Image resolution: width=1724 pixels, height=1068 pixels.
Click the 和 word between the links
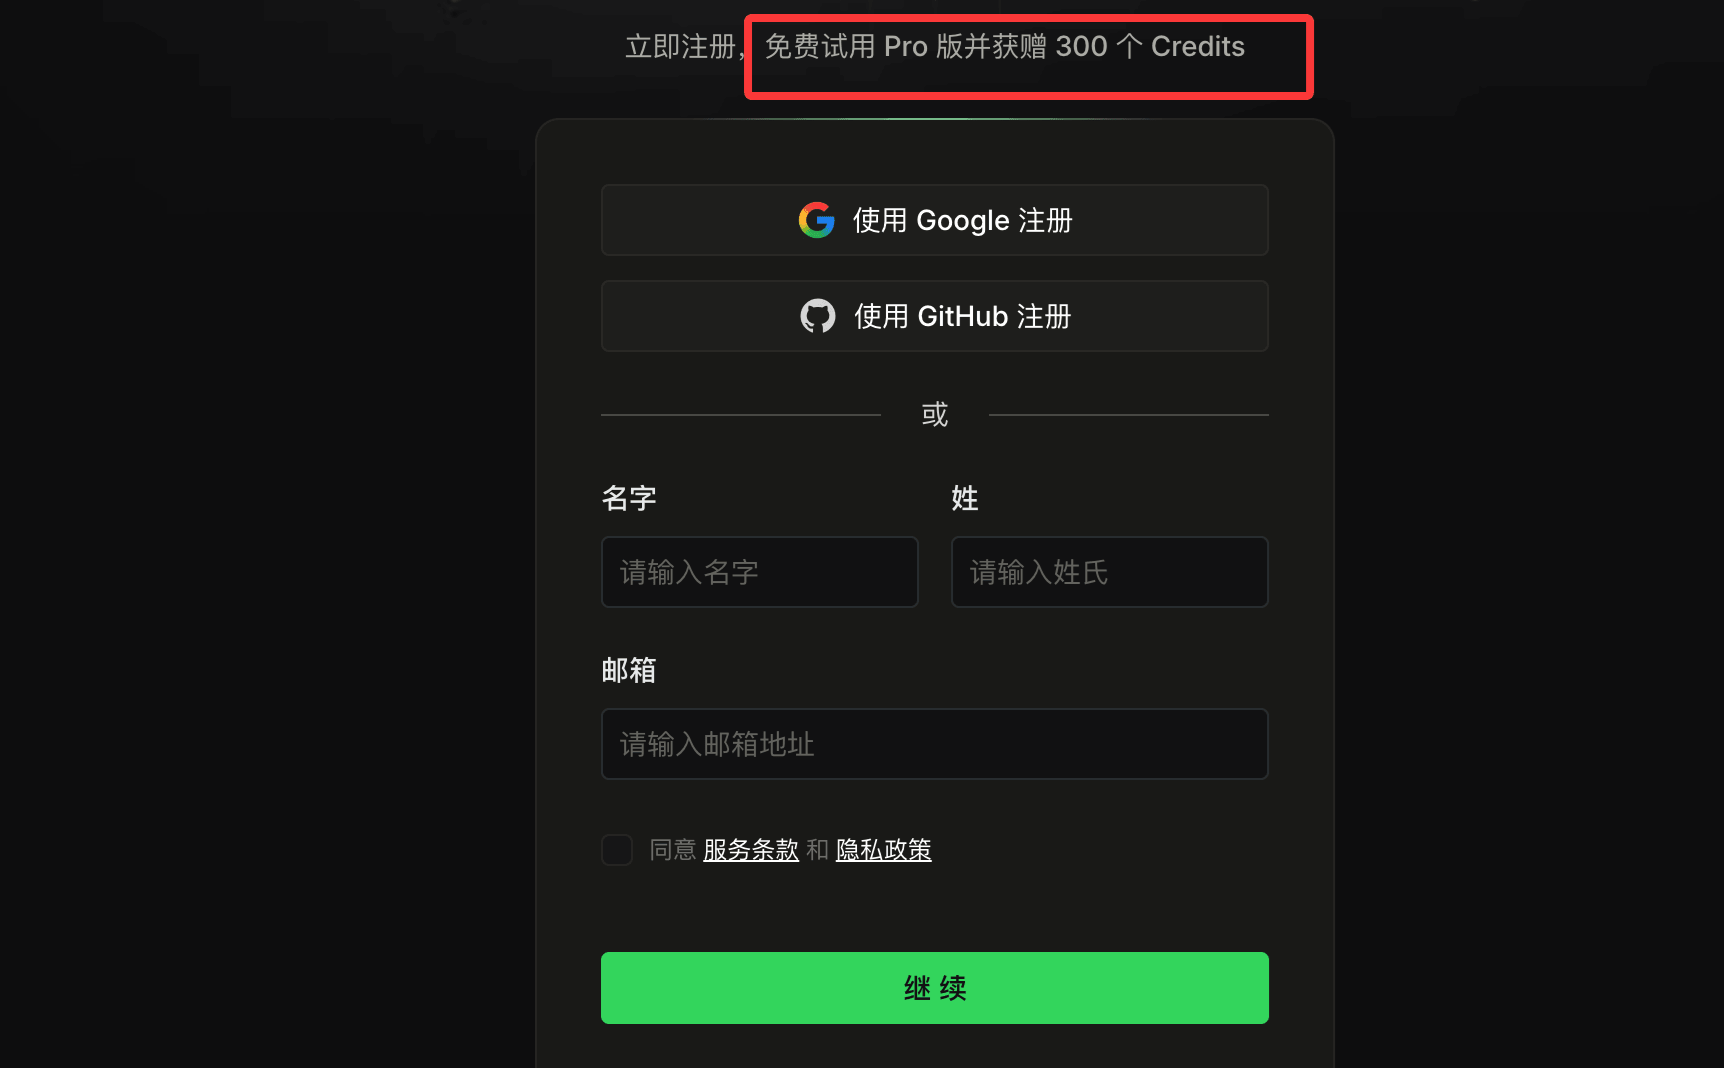(818, 850)
